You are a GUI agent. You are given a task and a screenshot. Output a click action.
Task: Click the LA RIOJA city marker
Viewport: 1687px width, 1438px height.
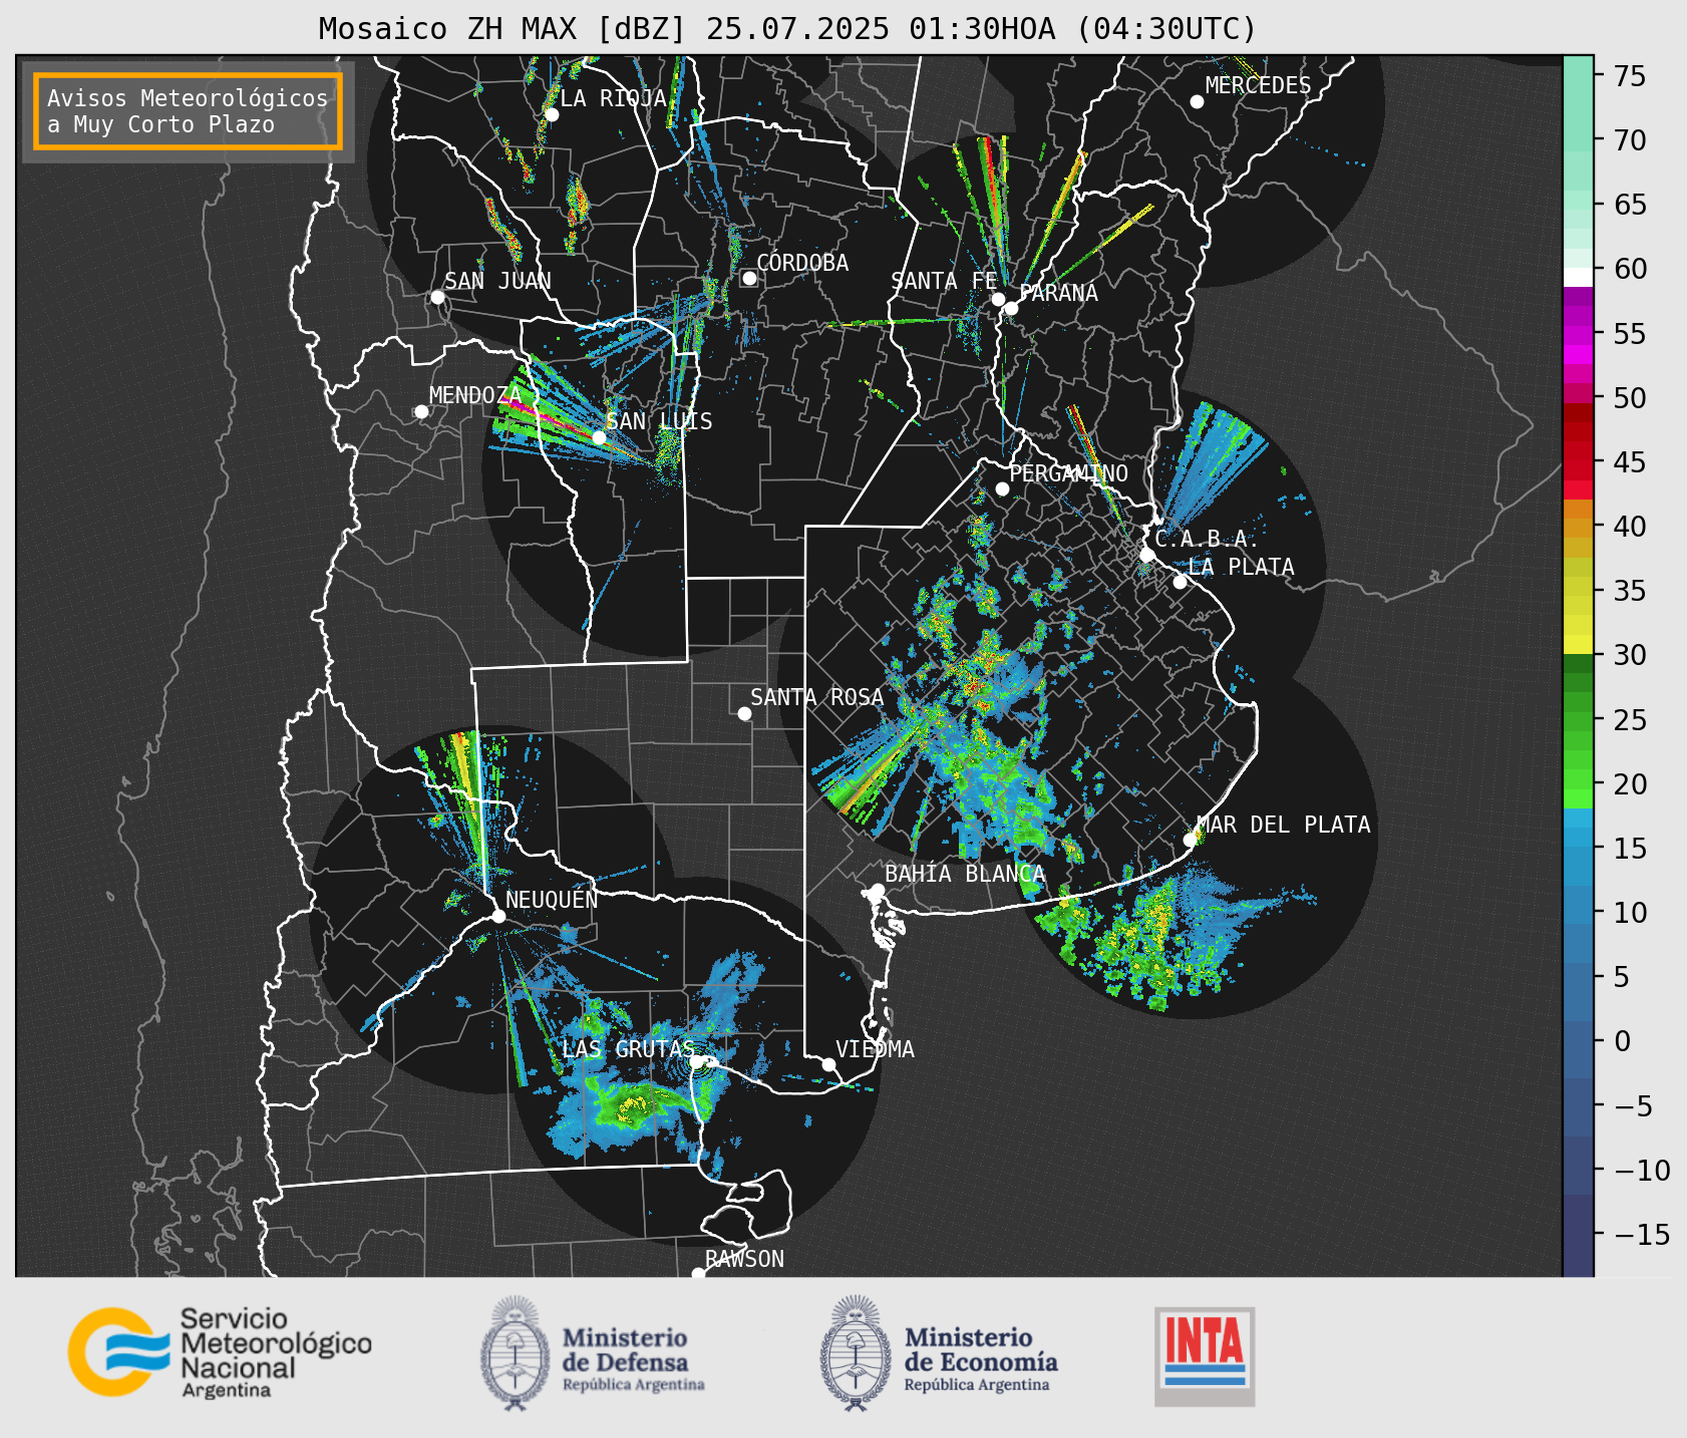click(x=552, y=115)
